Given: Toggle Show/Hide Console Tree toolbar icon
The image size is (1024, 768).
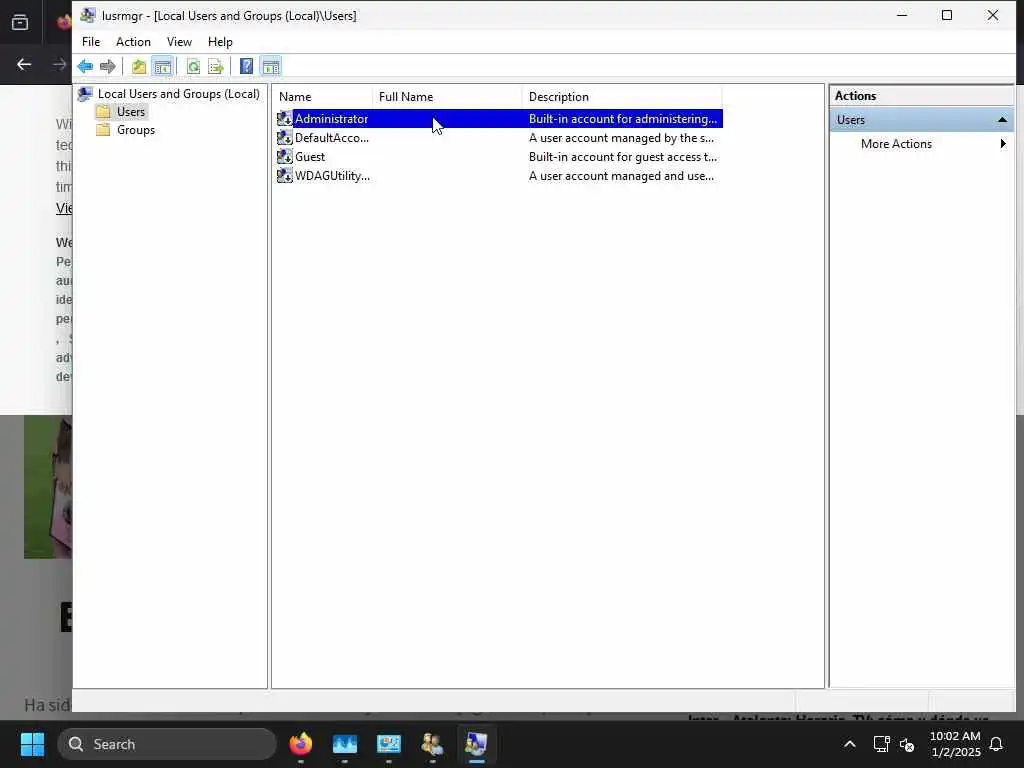Looking at the screenshot, I should coord(162,66).
